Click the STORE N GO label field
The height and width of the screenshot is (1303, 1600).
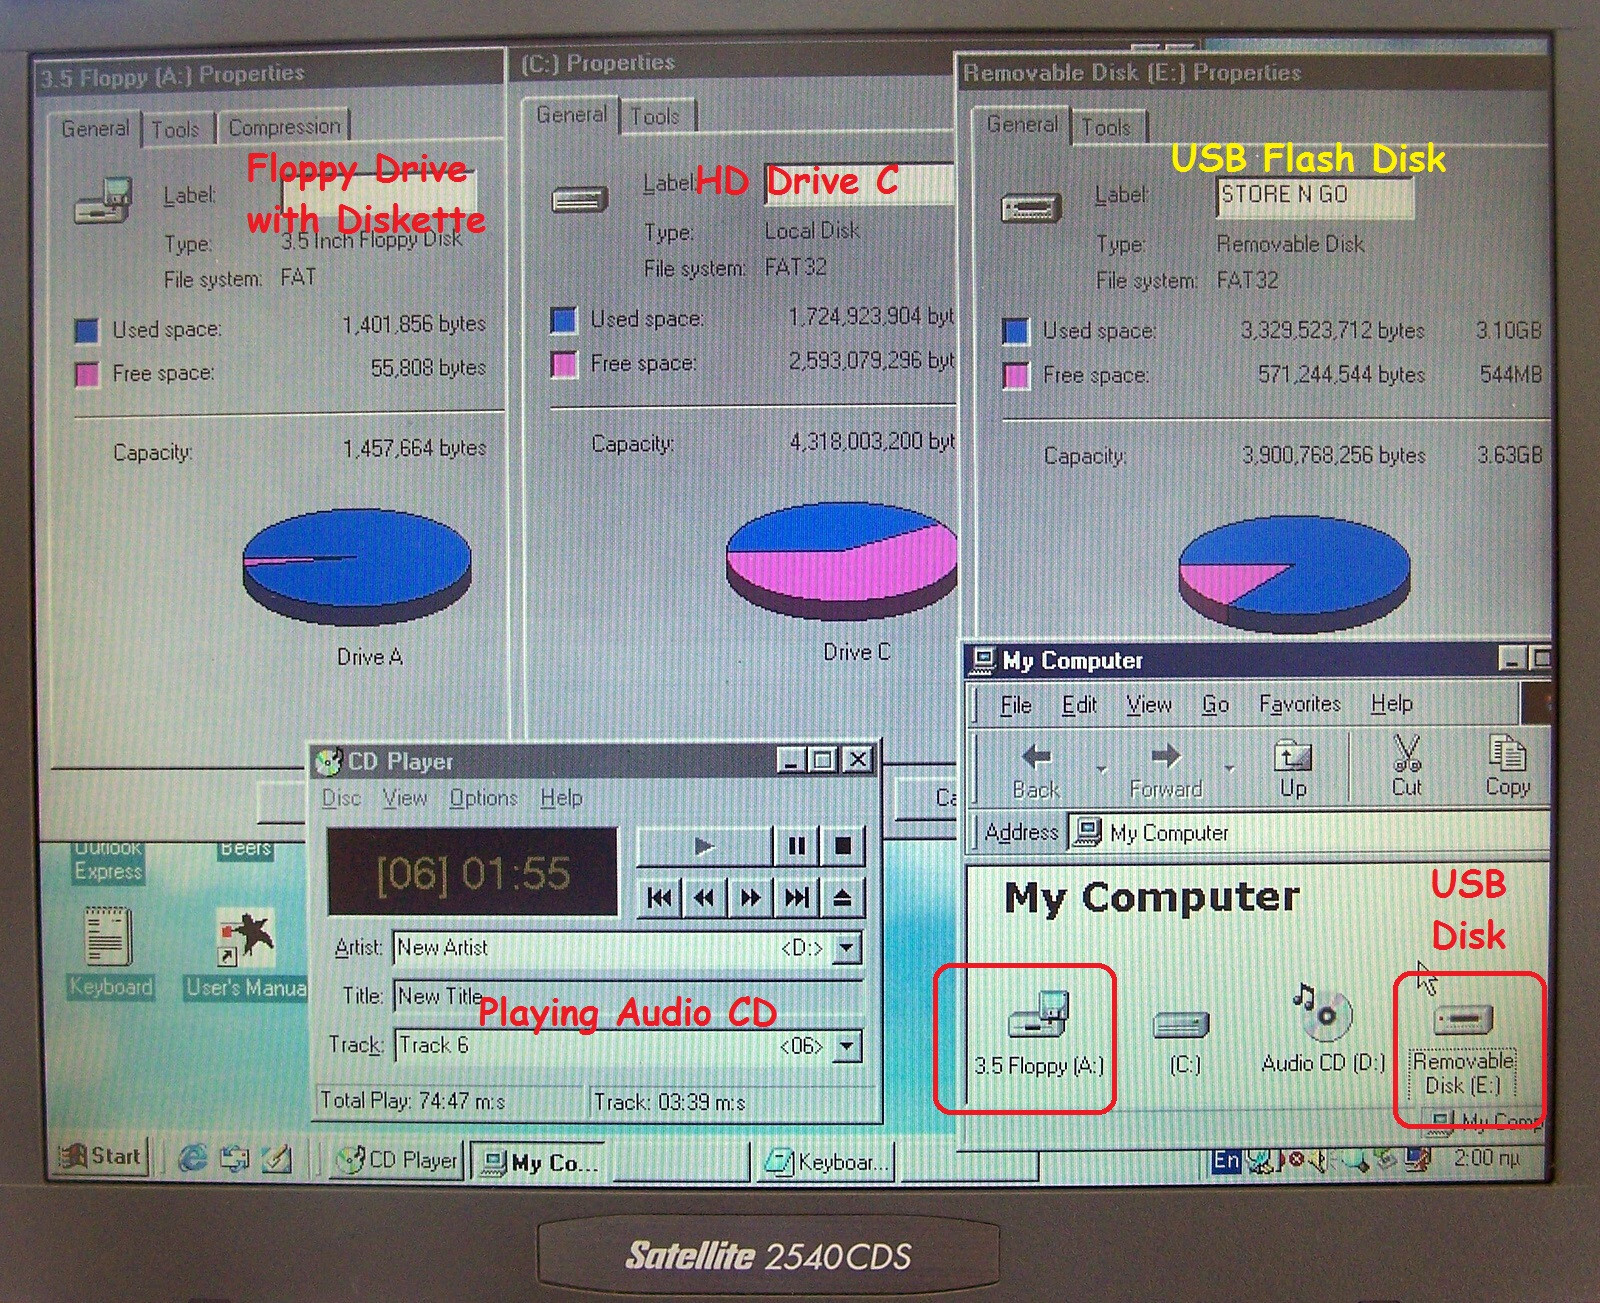click(x=1314, y=195)
